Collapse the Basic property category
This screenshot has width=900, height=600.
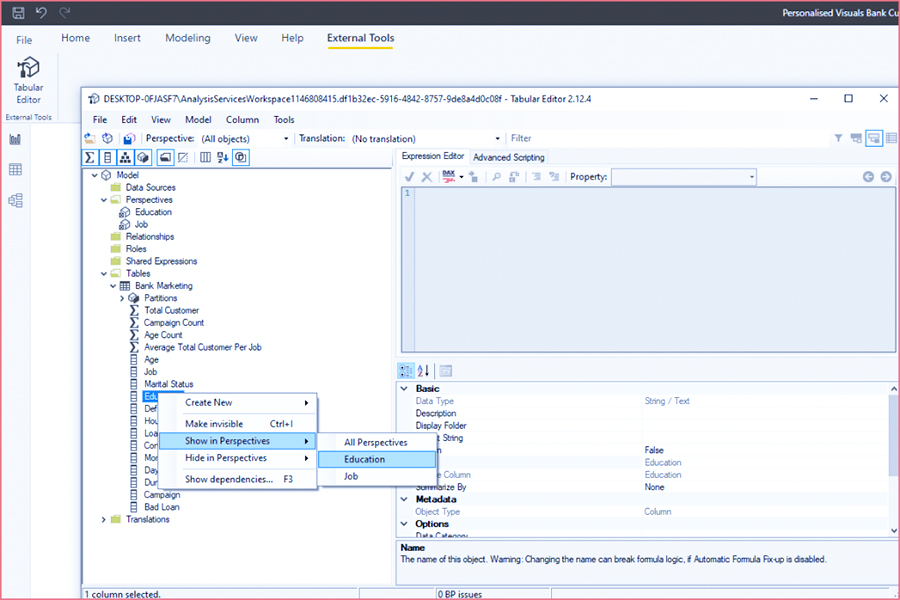point(404,389)
